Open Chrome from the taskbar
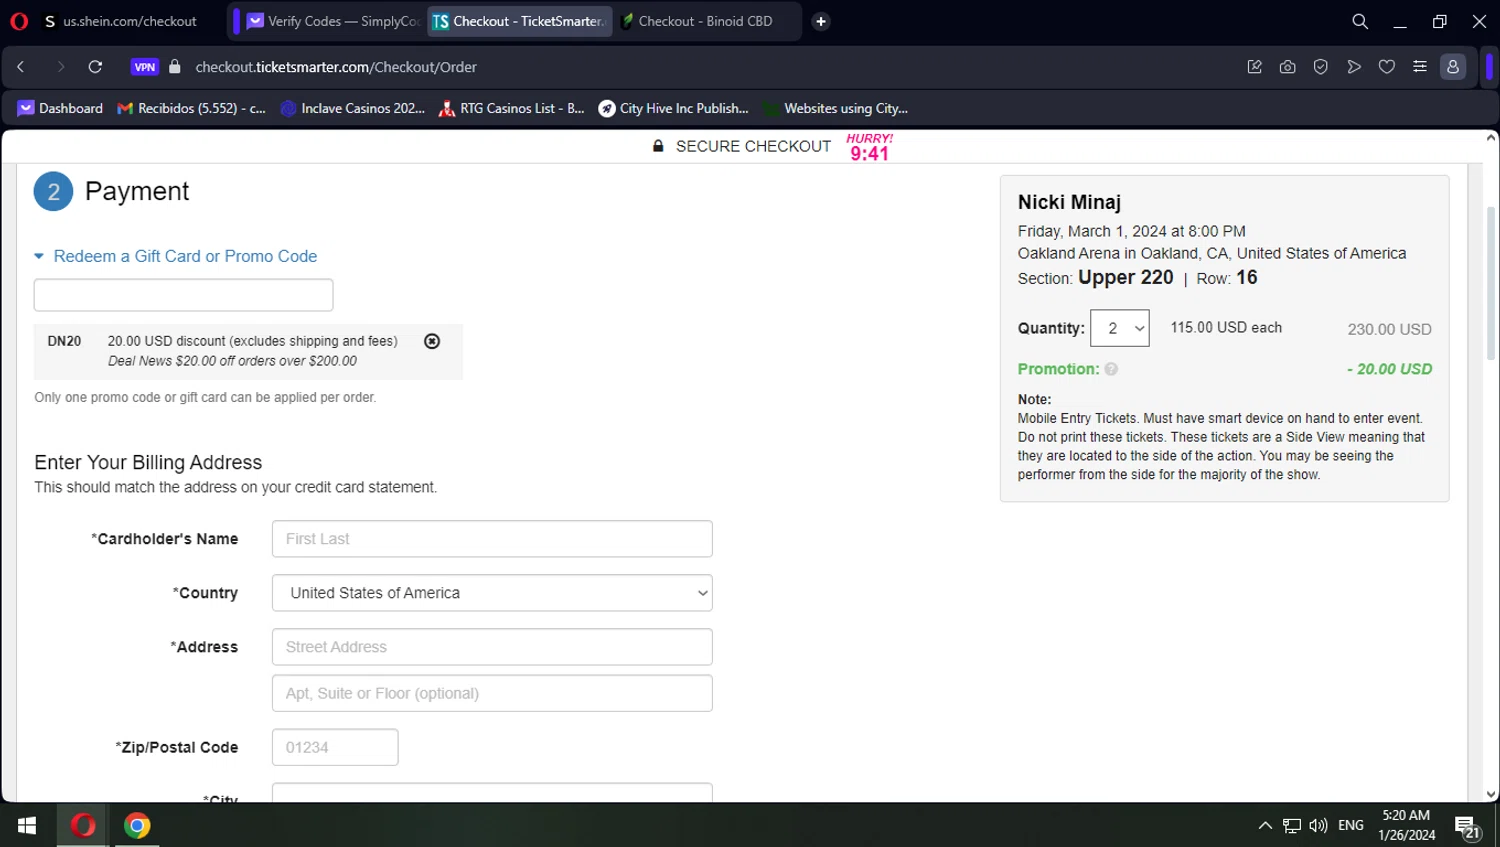1500x847 pixels. pos(137,825)
